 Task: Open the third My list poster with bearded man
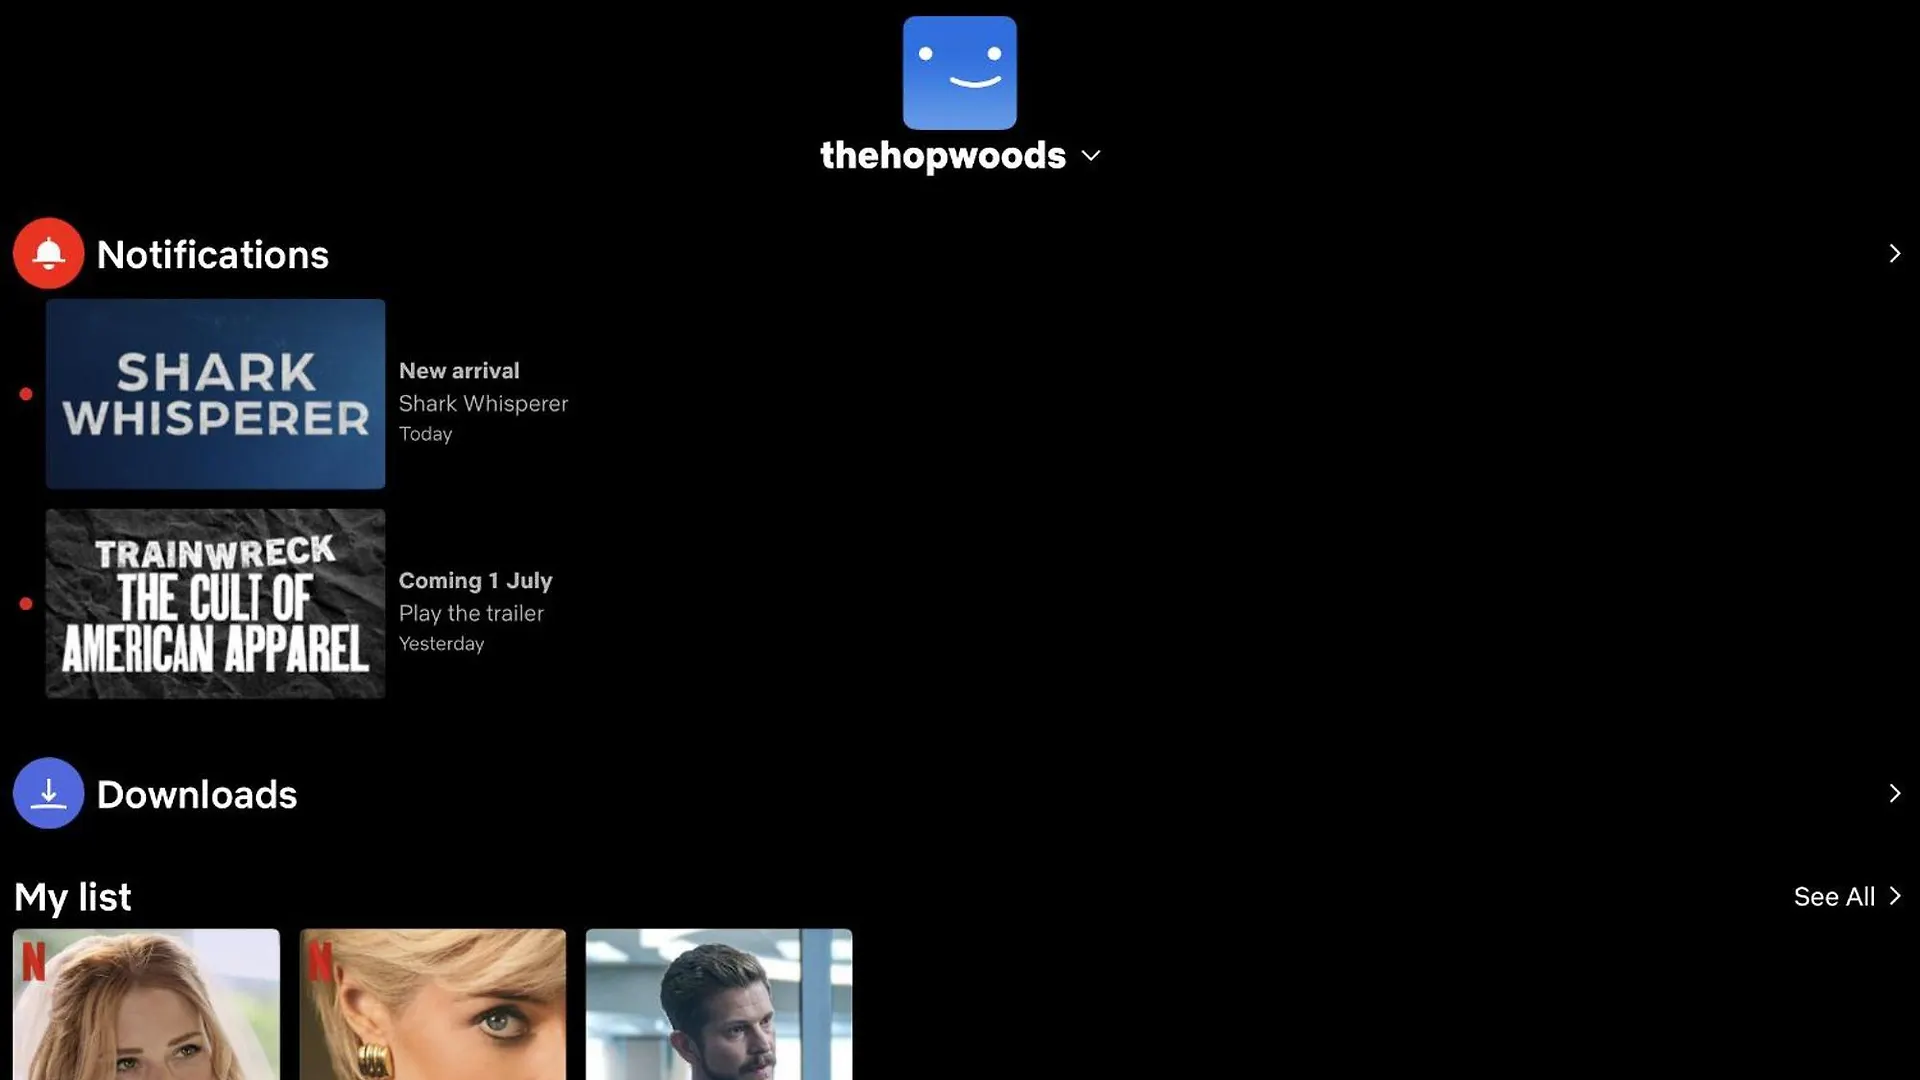click(719, 1004)
